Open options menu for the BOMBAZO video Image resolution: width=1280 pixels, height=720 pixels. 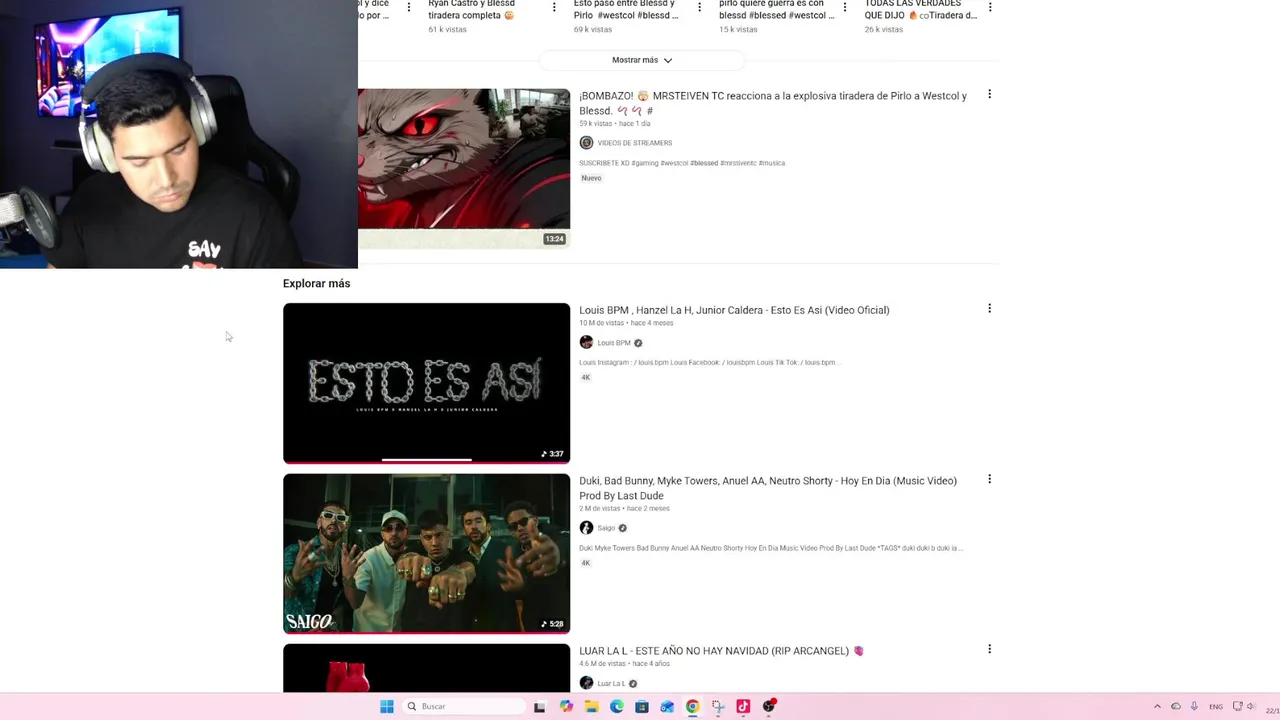tap(989, 94)
